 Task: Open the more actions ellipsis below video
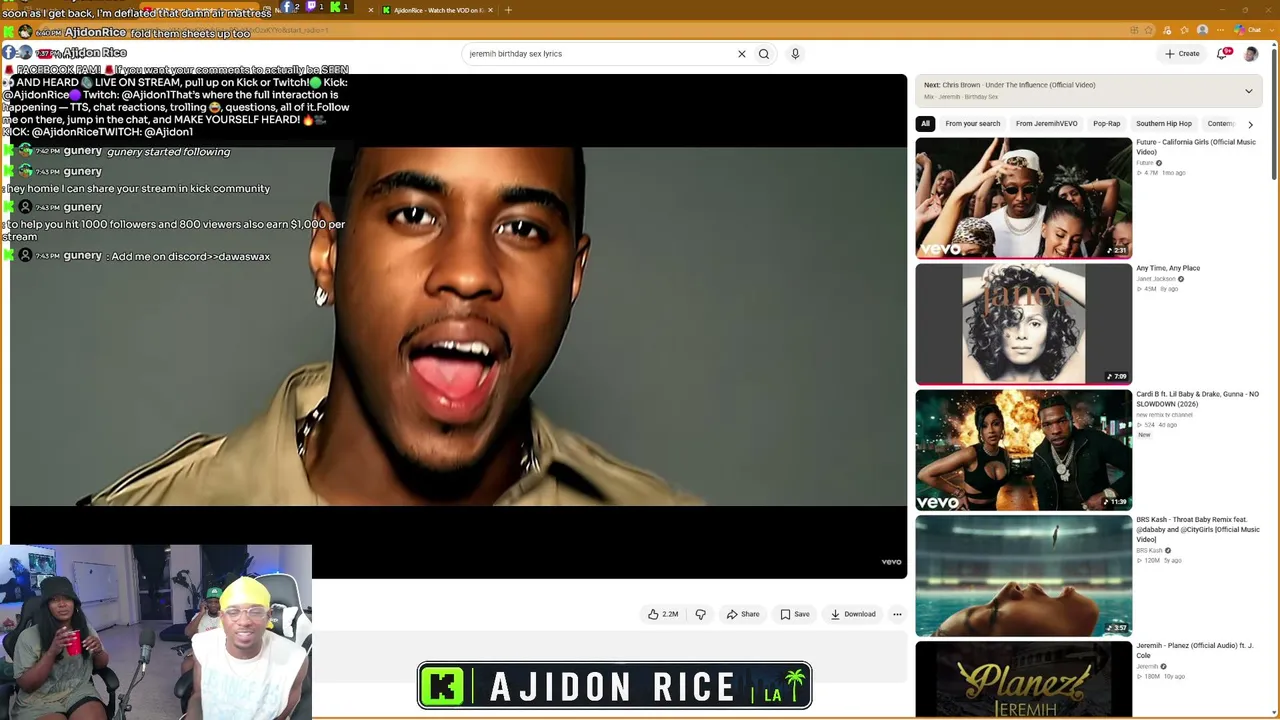pos(897,614)
